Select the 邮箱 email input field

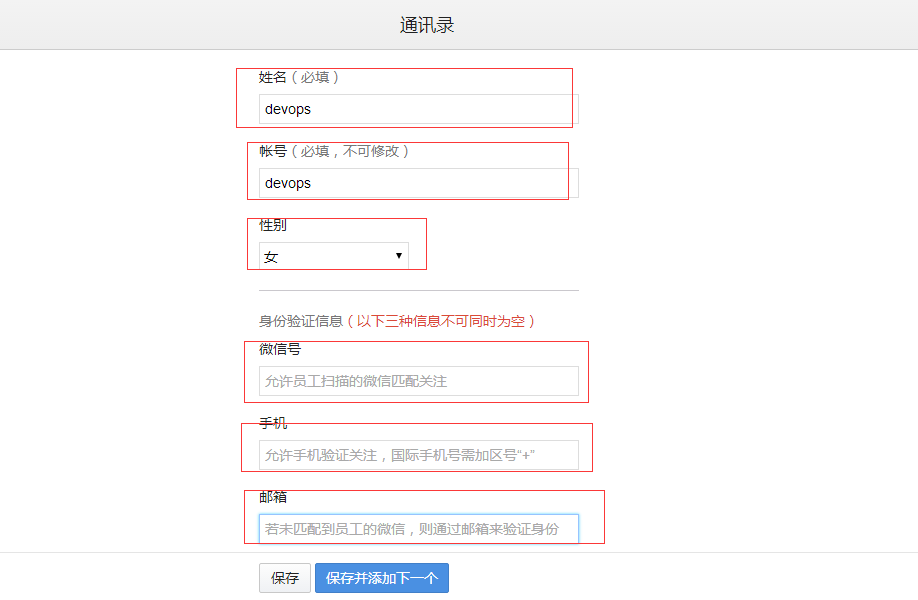coord(419,529)
